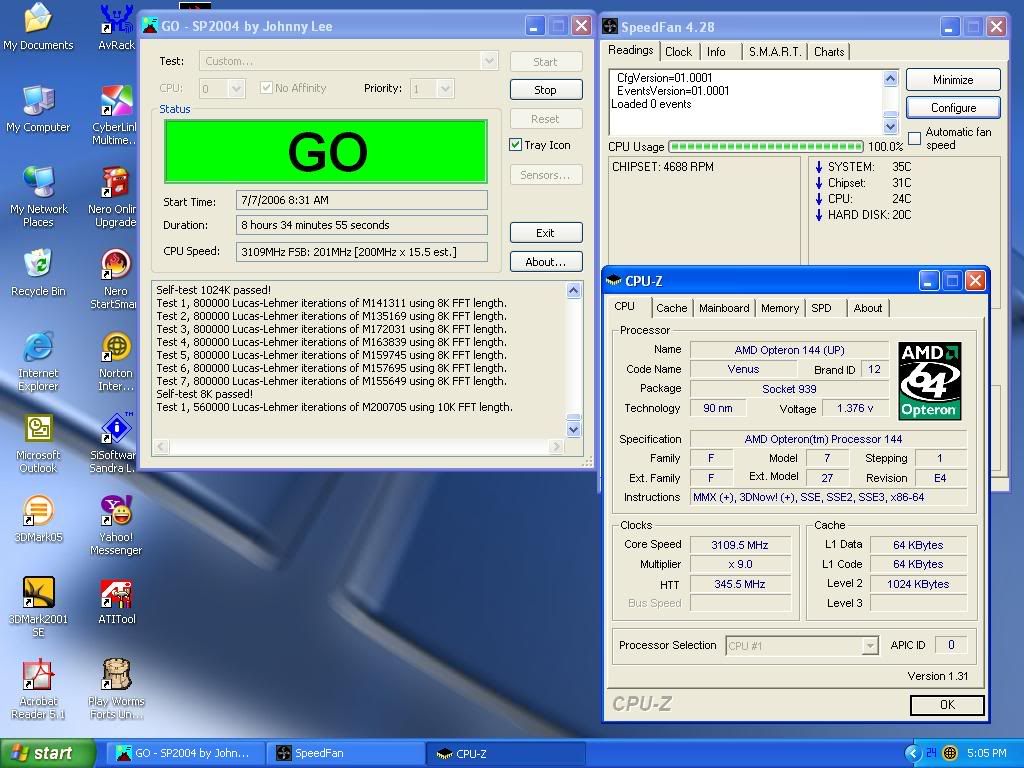Expand hidden system tray icons arrow
The image size is (1024, 768).
coord(912,753)
